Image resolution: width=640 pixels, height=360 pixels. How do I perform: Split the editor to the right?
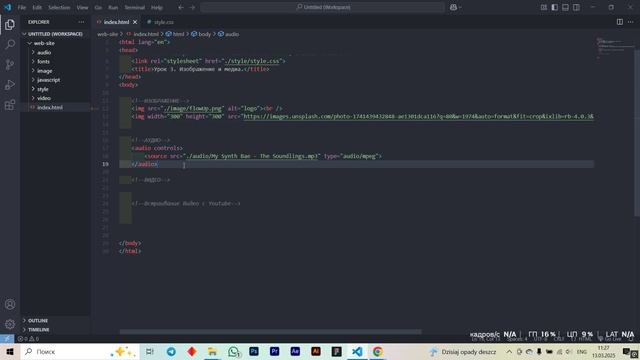[x=620, y=22]
